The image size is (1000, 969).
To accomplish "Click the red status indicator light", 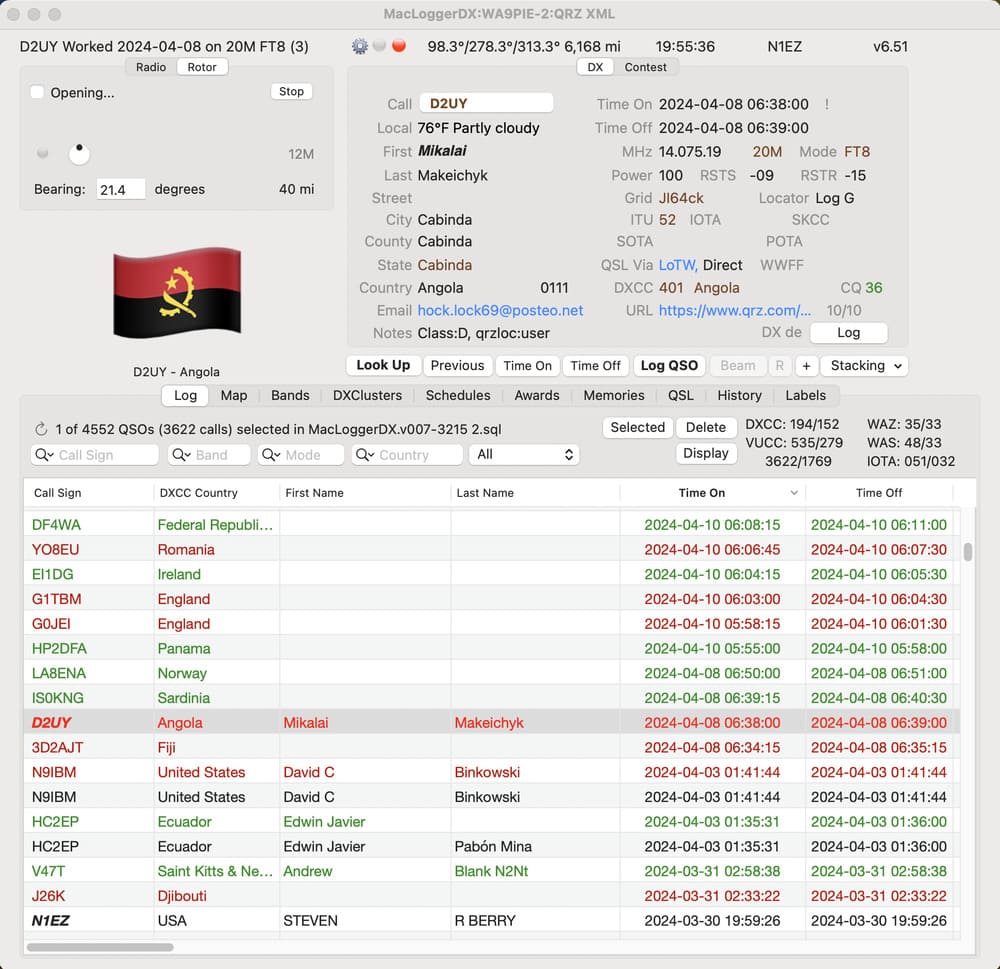I will (x=399, y=45).
